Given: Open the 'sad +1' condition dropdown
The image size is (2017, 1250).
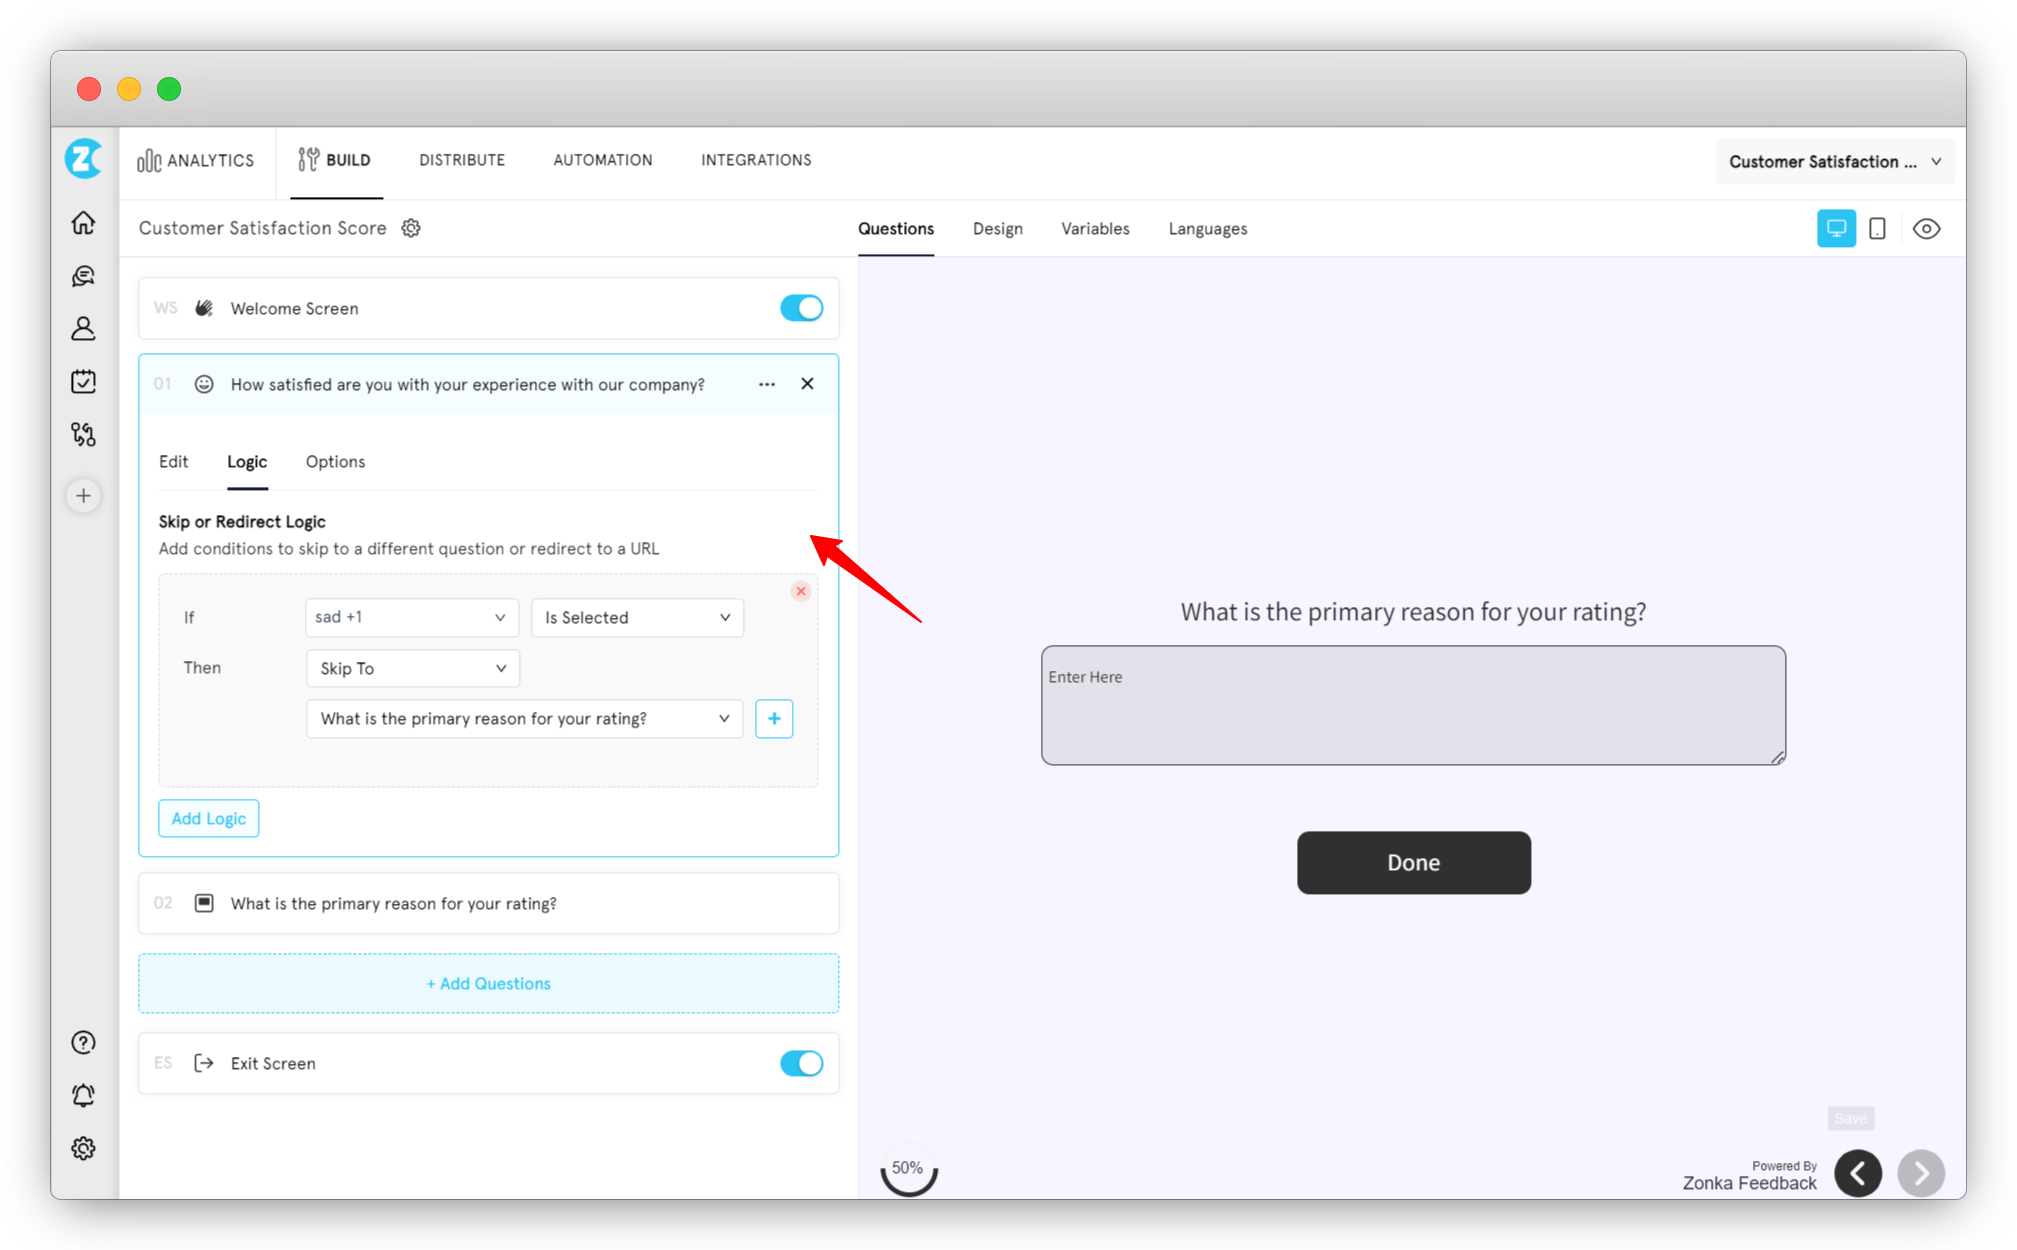Looking at the screenshot, I should pos(411,617).
